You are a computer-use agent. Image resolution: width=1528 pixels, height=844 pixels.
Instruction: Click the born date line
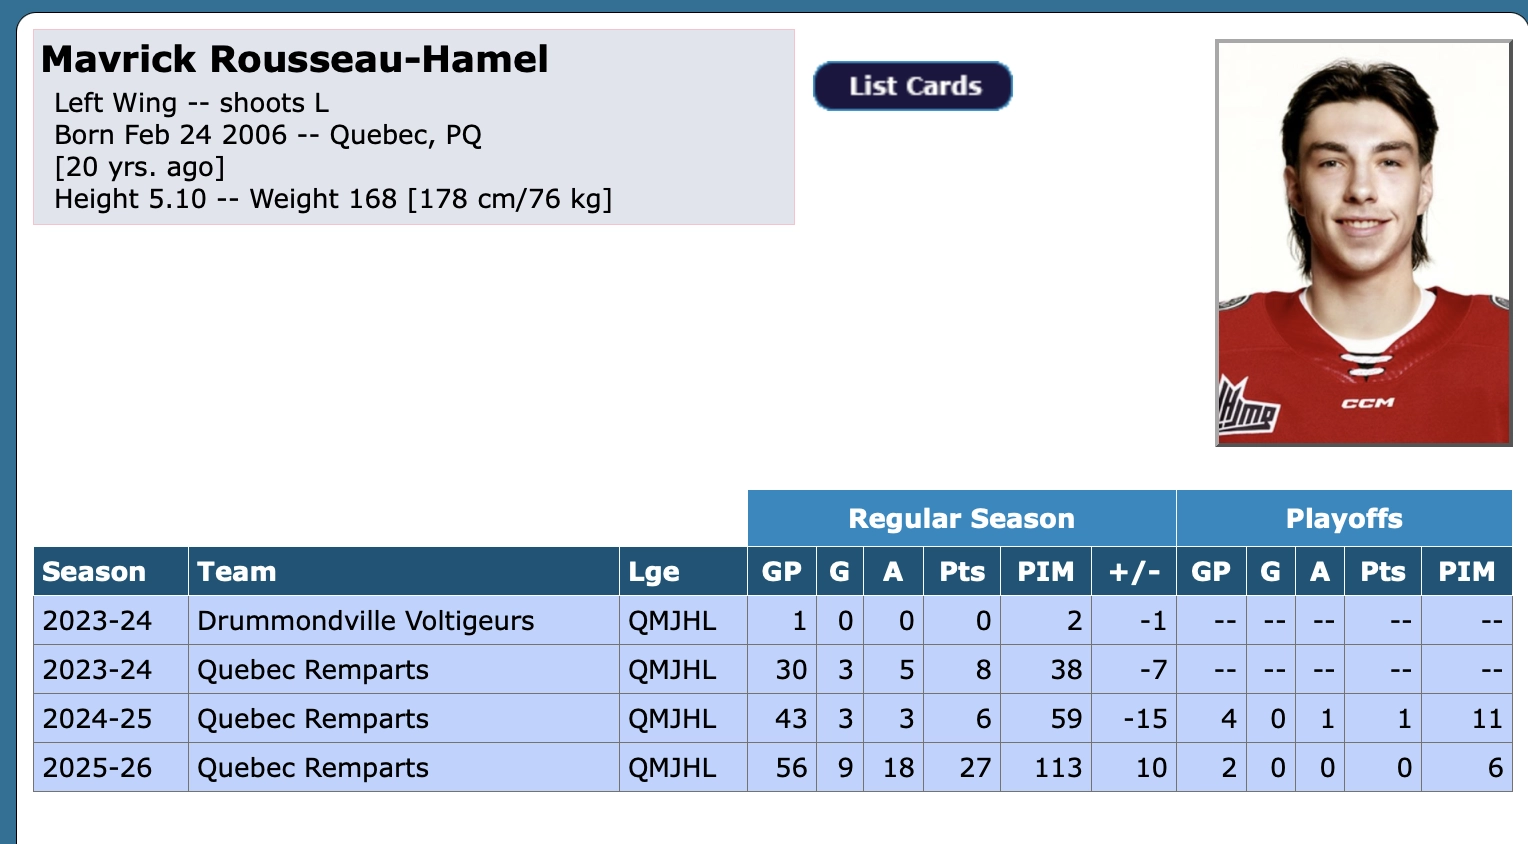268,135
